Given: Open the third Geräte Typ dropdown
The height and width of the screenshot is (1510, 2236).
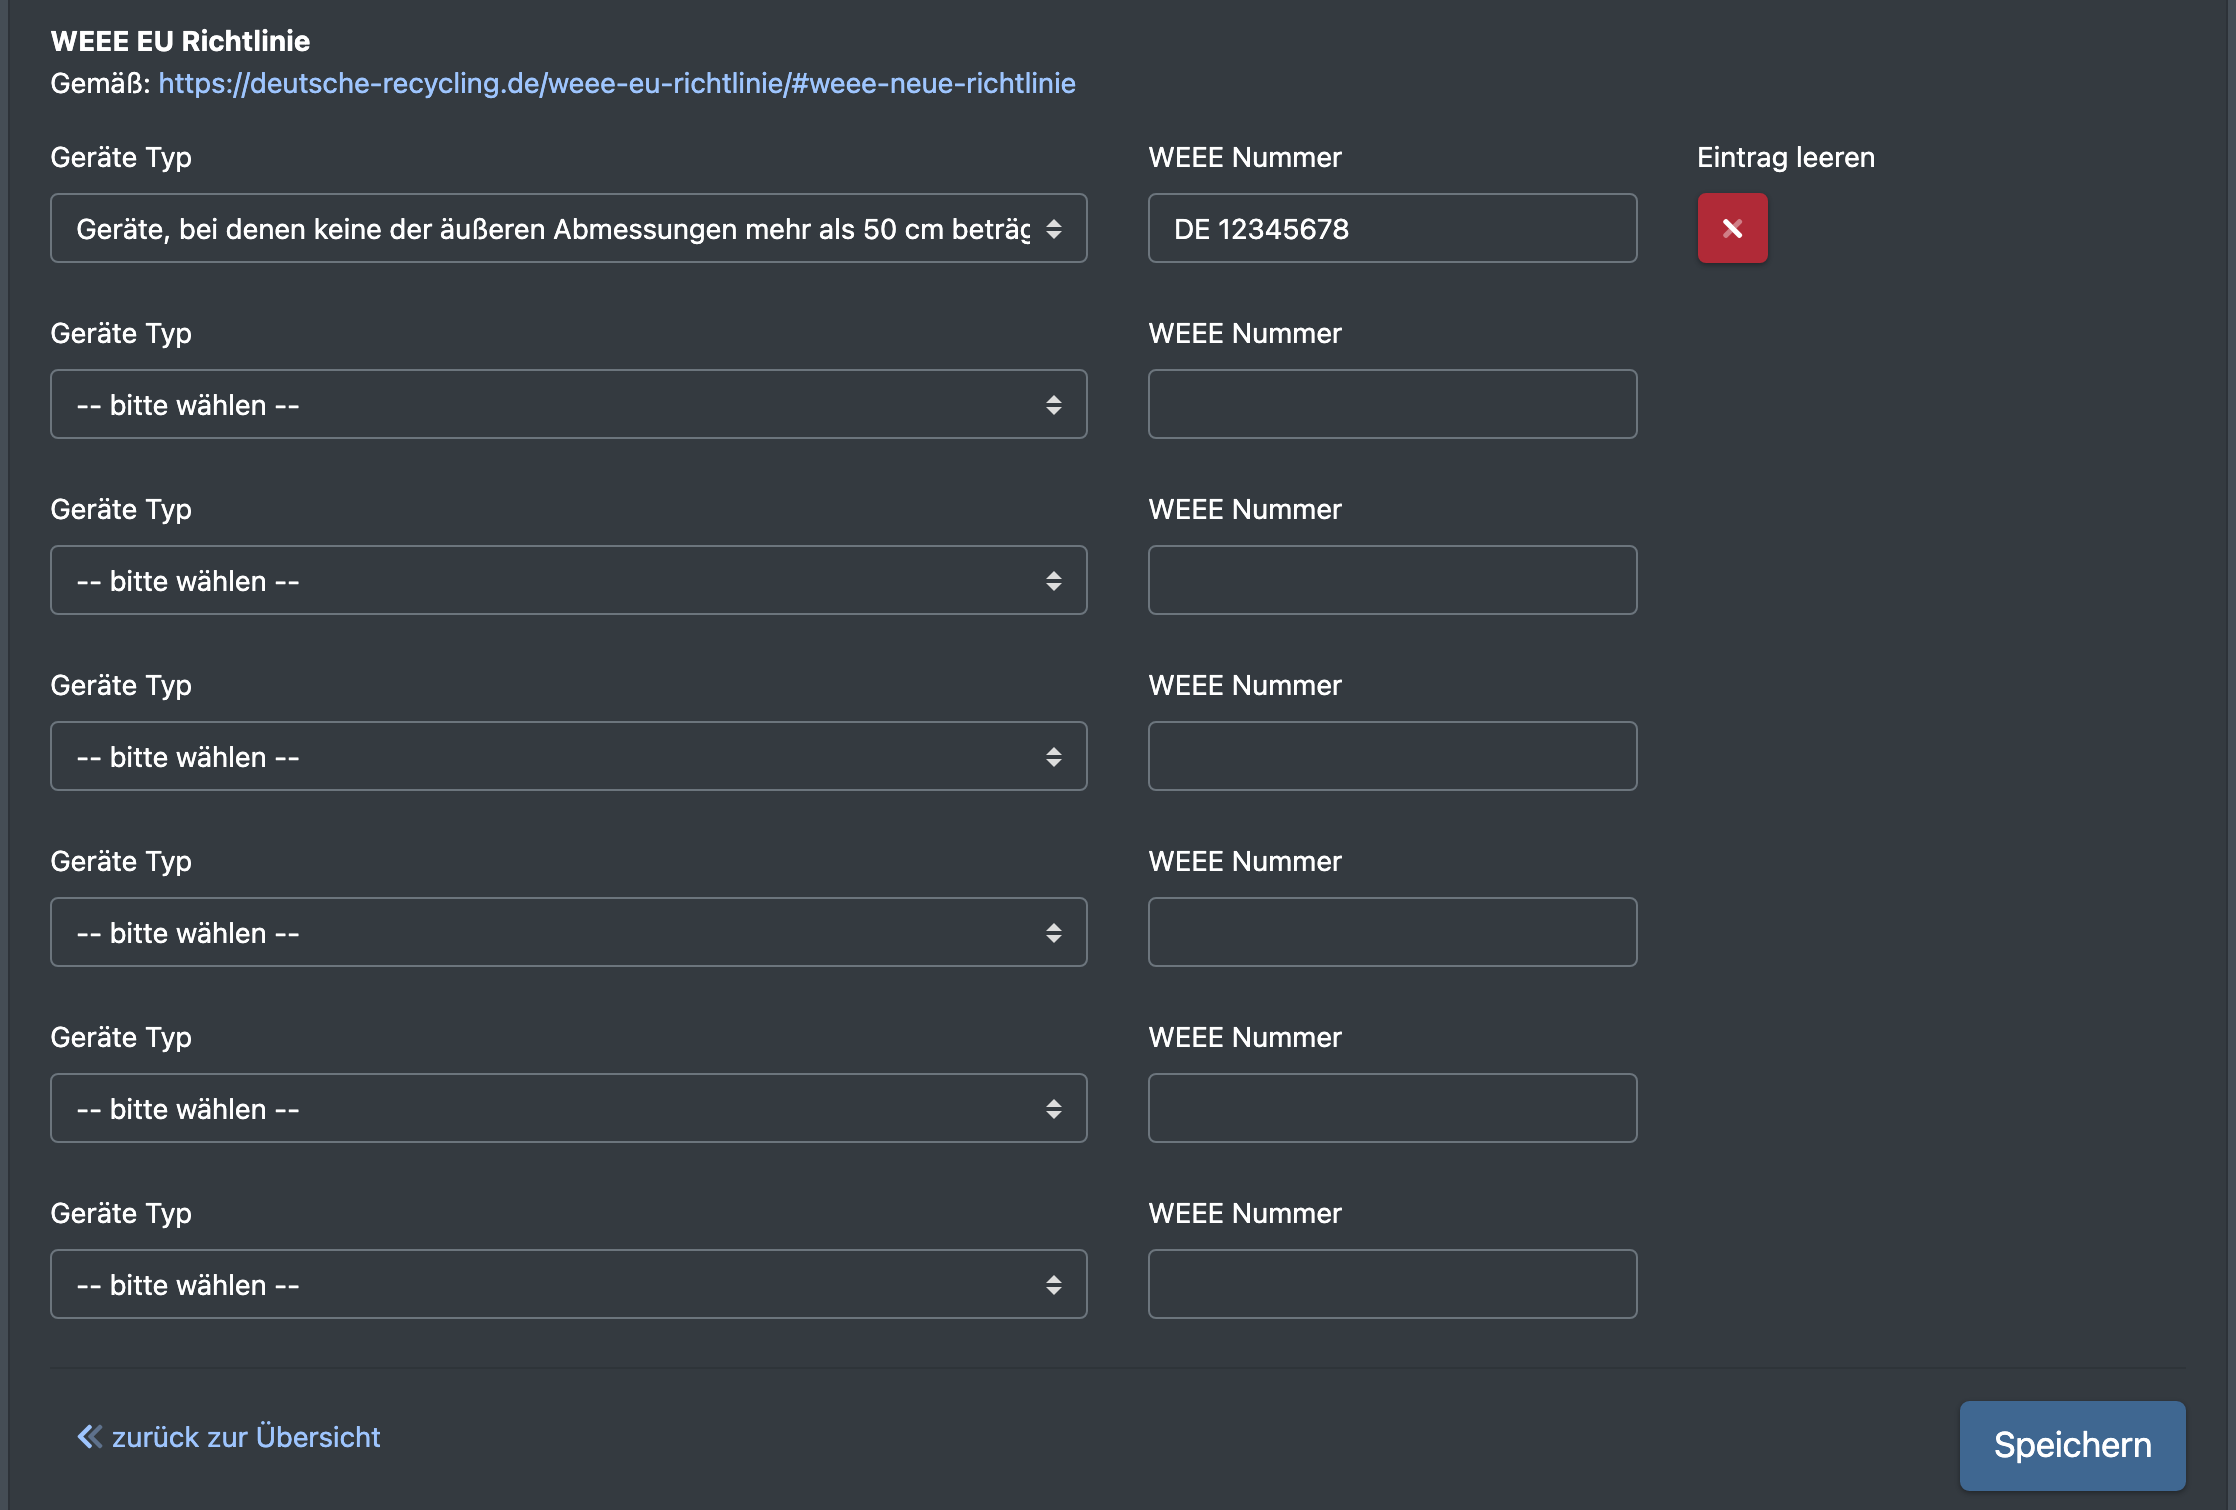Looking at the screenshot, I should (x=568, y=580).
